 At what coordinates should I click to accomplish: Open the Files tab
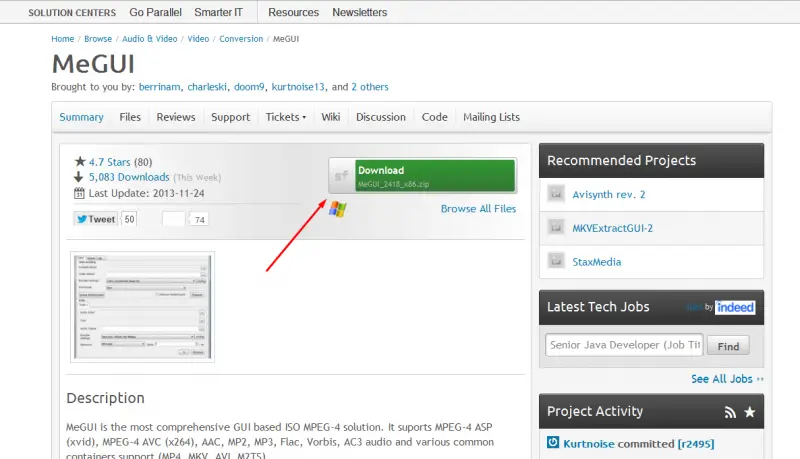[x=130, y=117]
